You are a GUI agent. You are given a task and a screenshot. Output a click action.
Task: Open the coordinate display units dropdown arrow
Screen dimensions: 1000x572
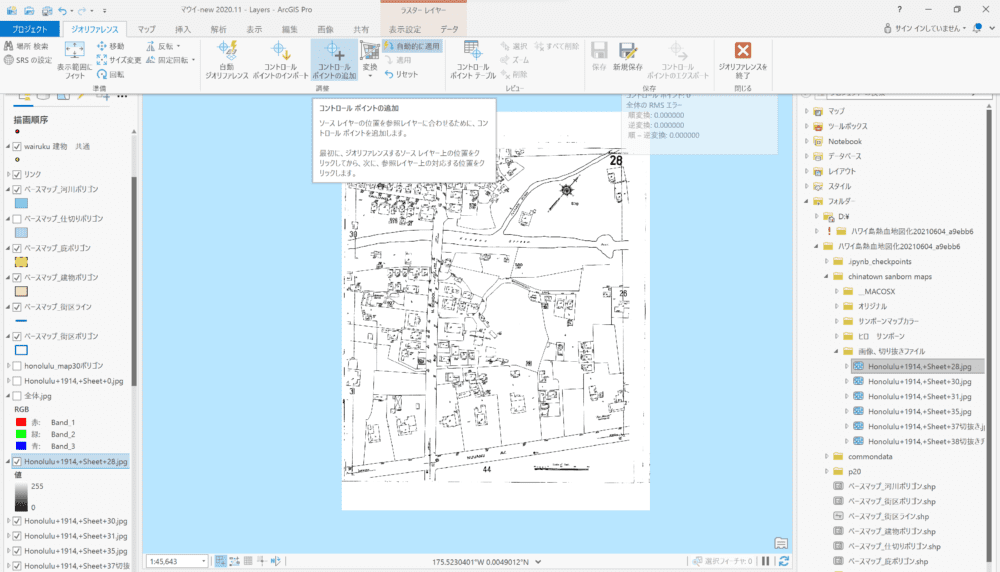[x=538, y=562]
